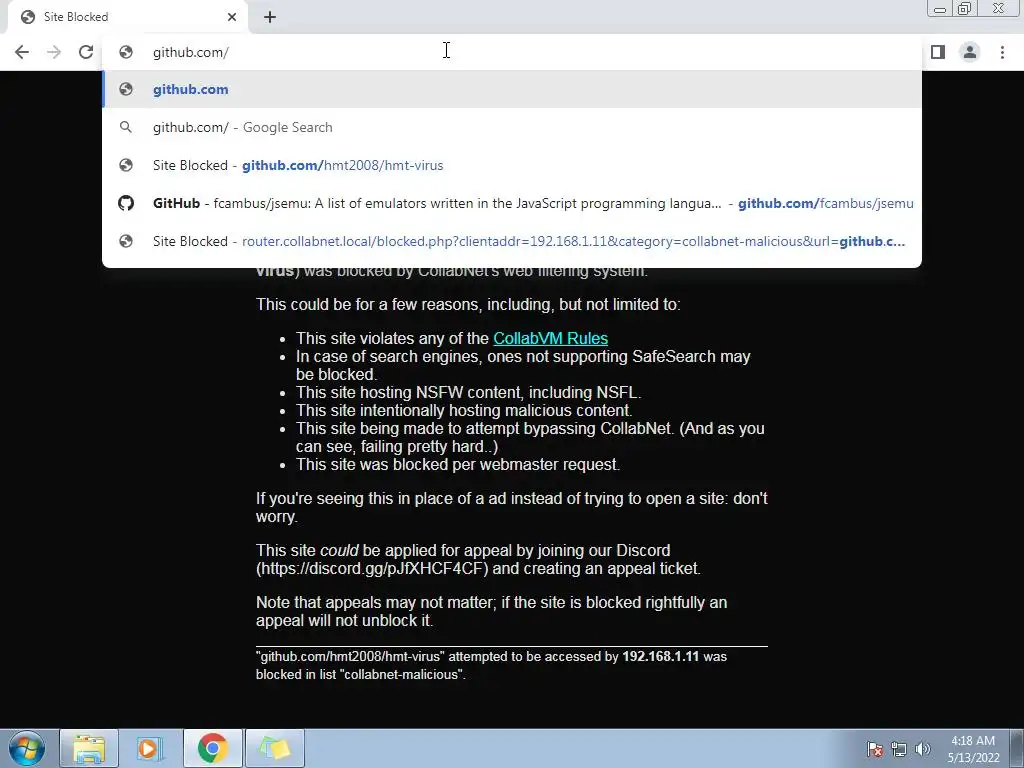Image resolution: width=1024 pixels, height=768 pixels.
Task: Minimize the Chrome window
Action: [x=940, y=9]
